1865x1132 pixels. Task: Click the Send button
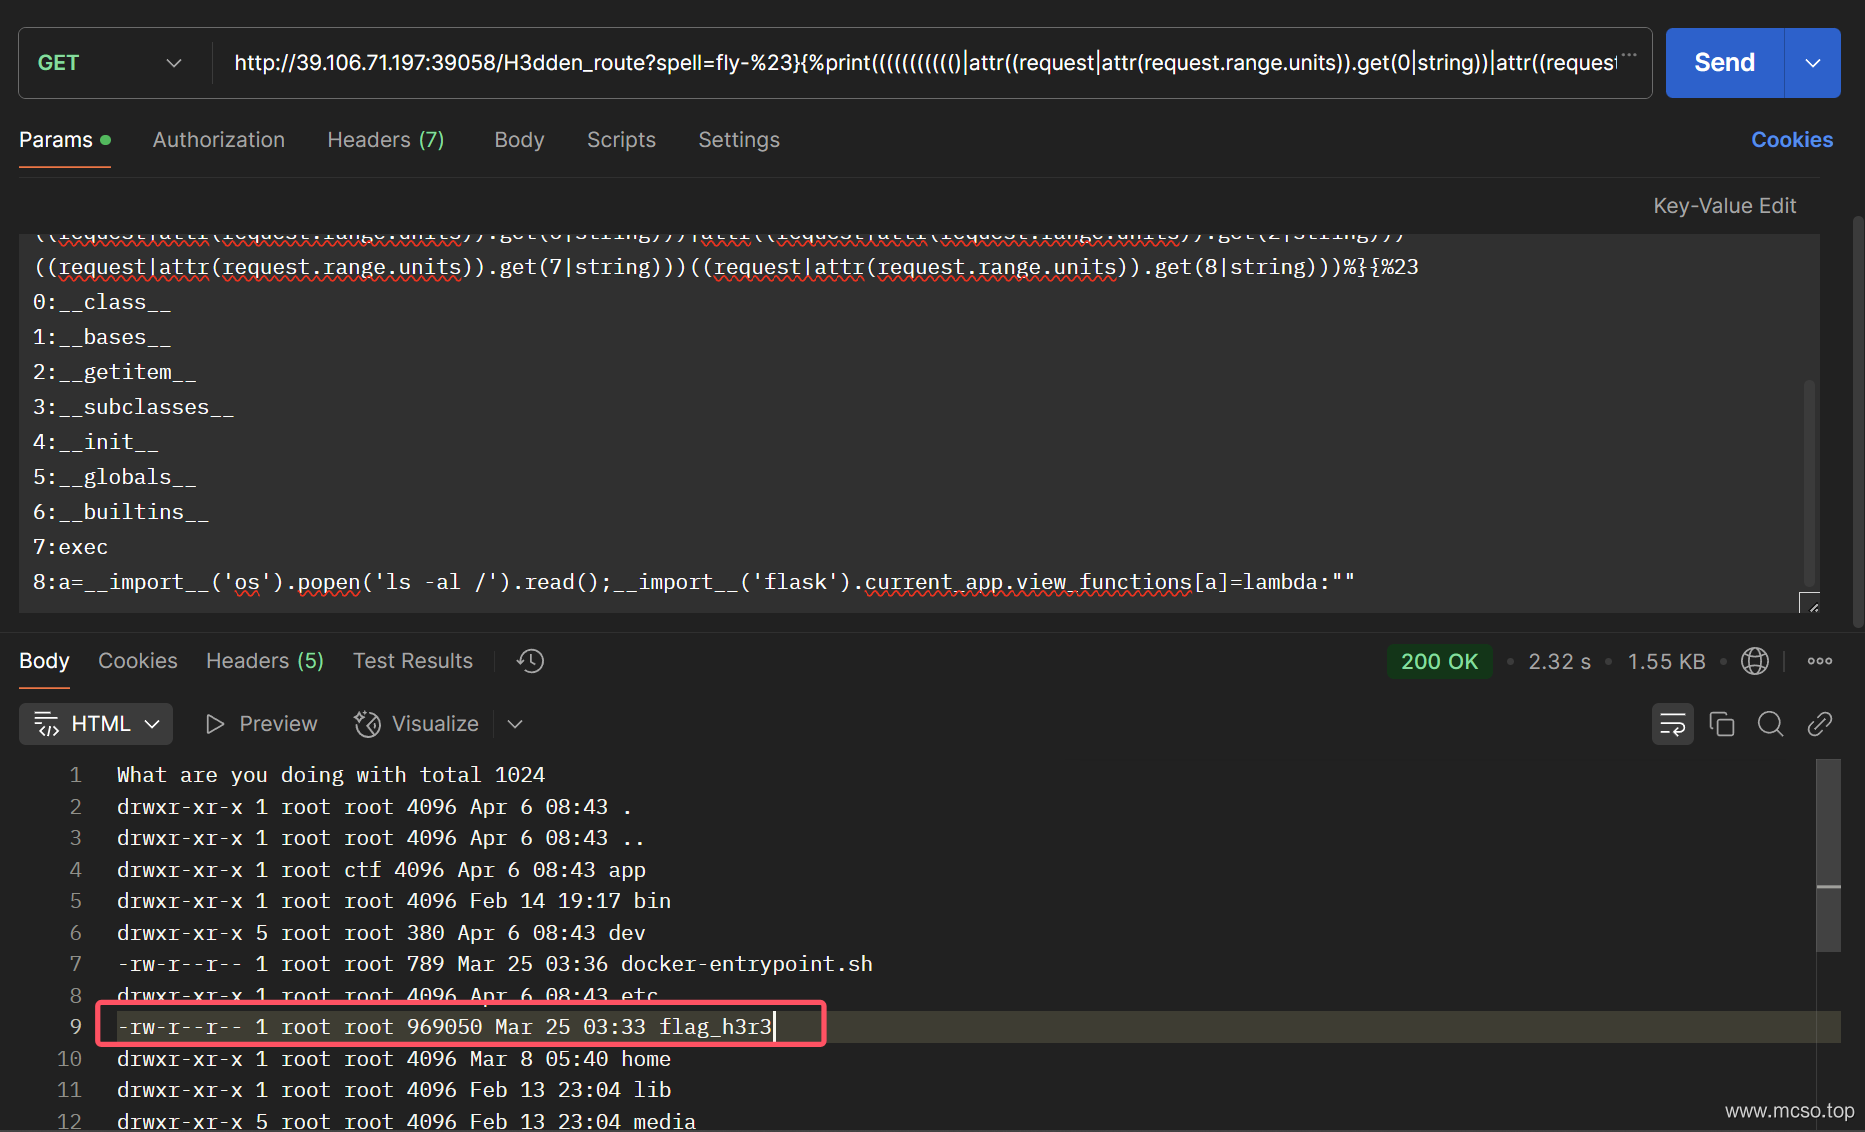(x=1724, y=63)
